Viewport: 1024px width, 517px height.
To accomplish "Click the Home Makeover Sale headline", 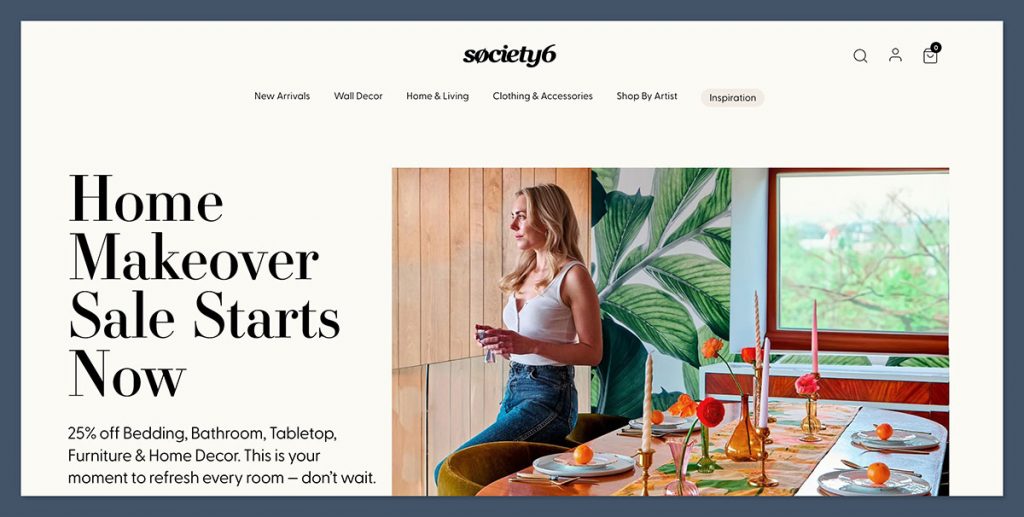I will click(x=204, y=285).
